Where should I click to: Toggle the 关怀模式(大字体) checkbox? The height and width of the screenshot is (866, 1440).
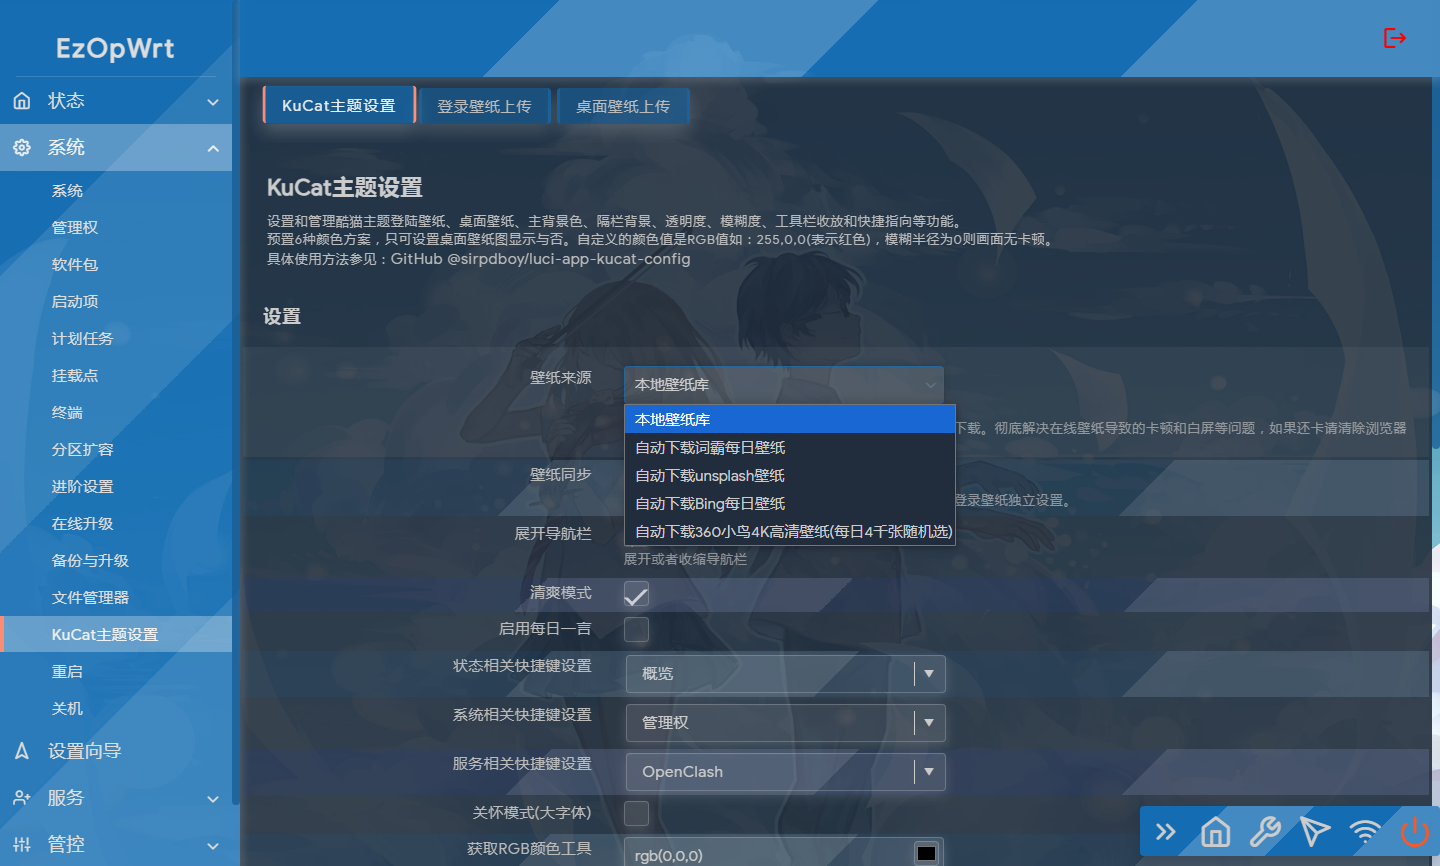[636, 813]
